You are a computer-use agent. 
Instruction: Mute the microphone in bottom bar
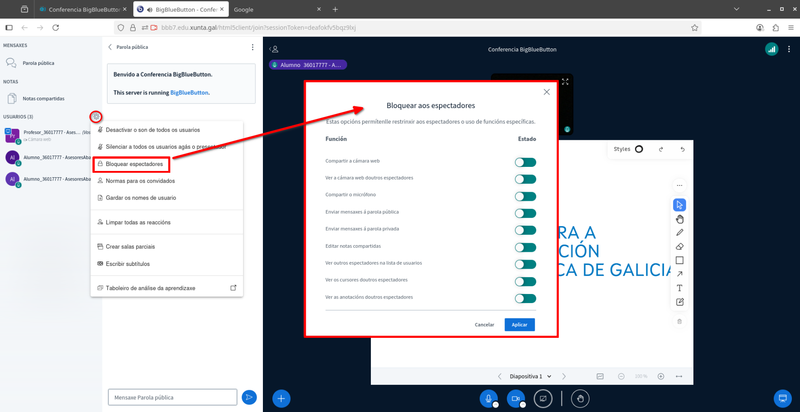(490, 398)
